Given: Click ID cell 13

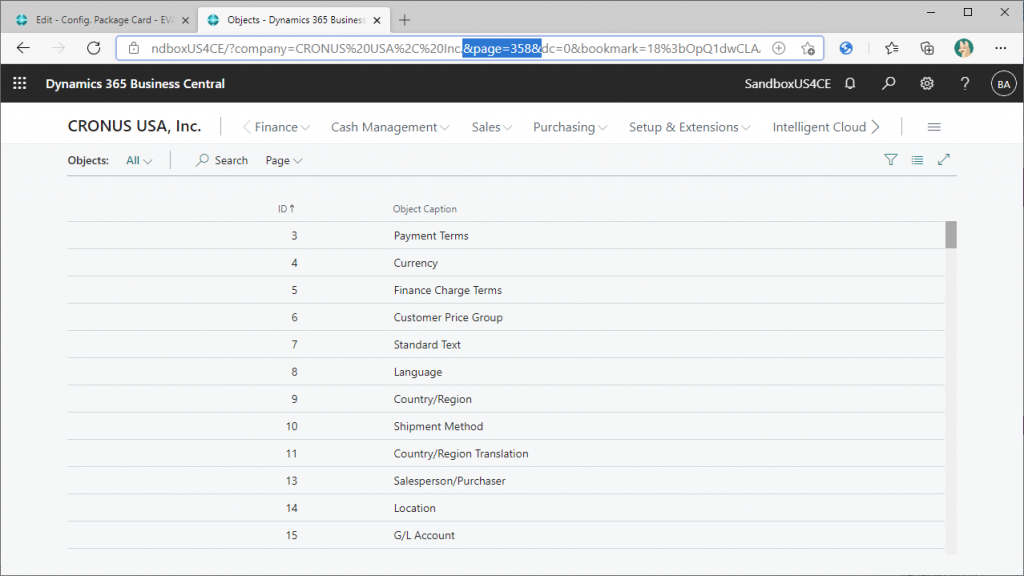Looking at the screenshot, I should pyautogui.click(x=291, y=481).
